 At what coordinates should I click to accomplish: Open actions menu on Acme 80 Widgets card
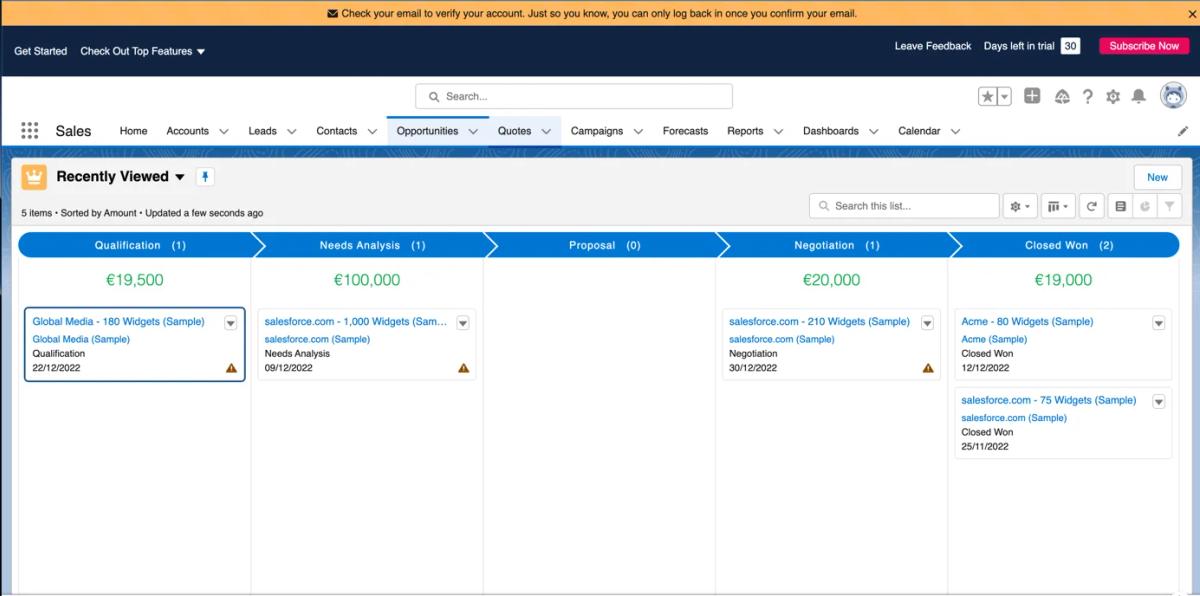click(x=1159, y=323)
